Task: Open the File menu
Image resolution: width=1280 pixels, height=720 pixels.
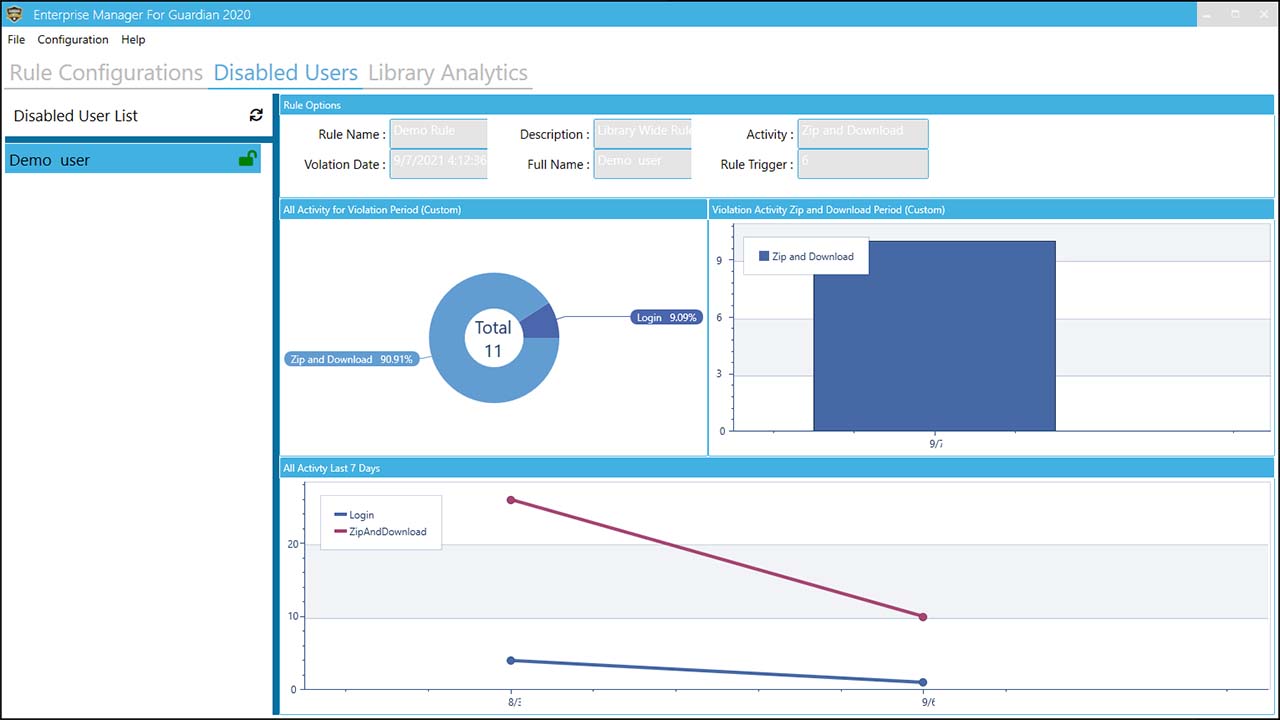Action: pyautogui.click(x=16, y=40)
